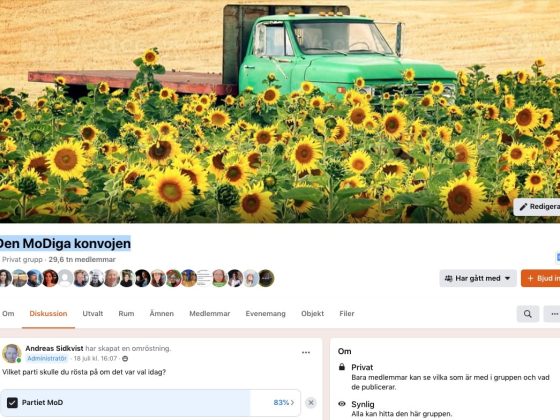The image size is (560, 420).
Task: Open the group search magnifier icon
Action: click(528, 314)
